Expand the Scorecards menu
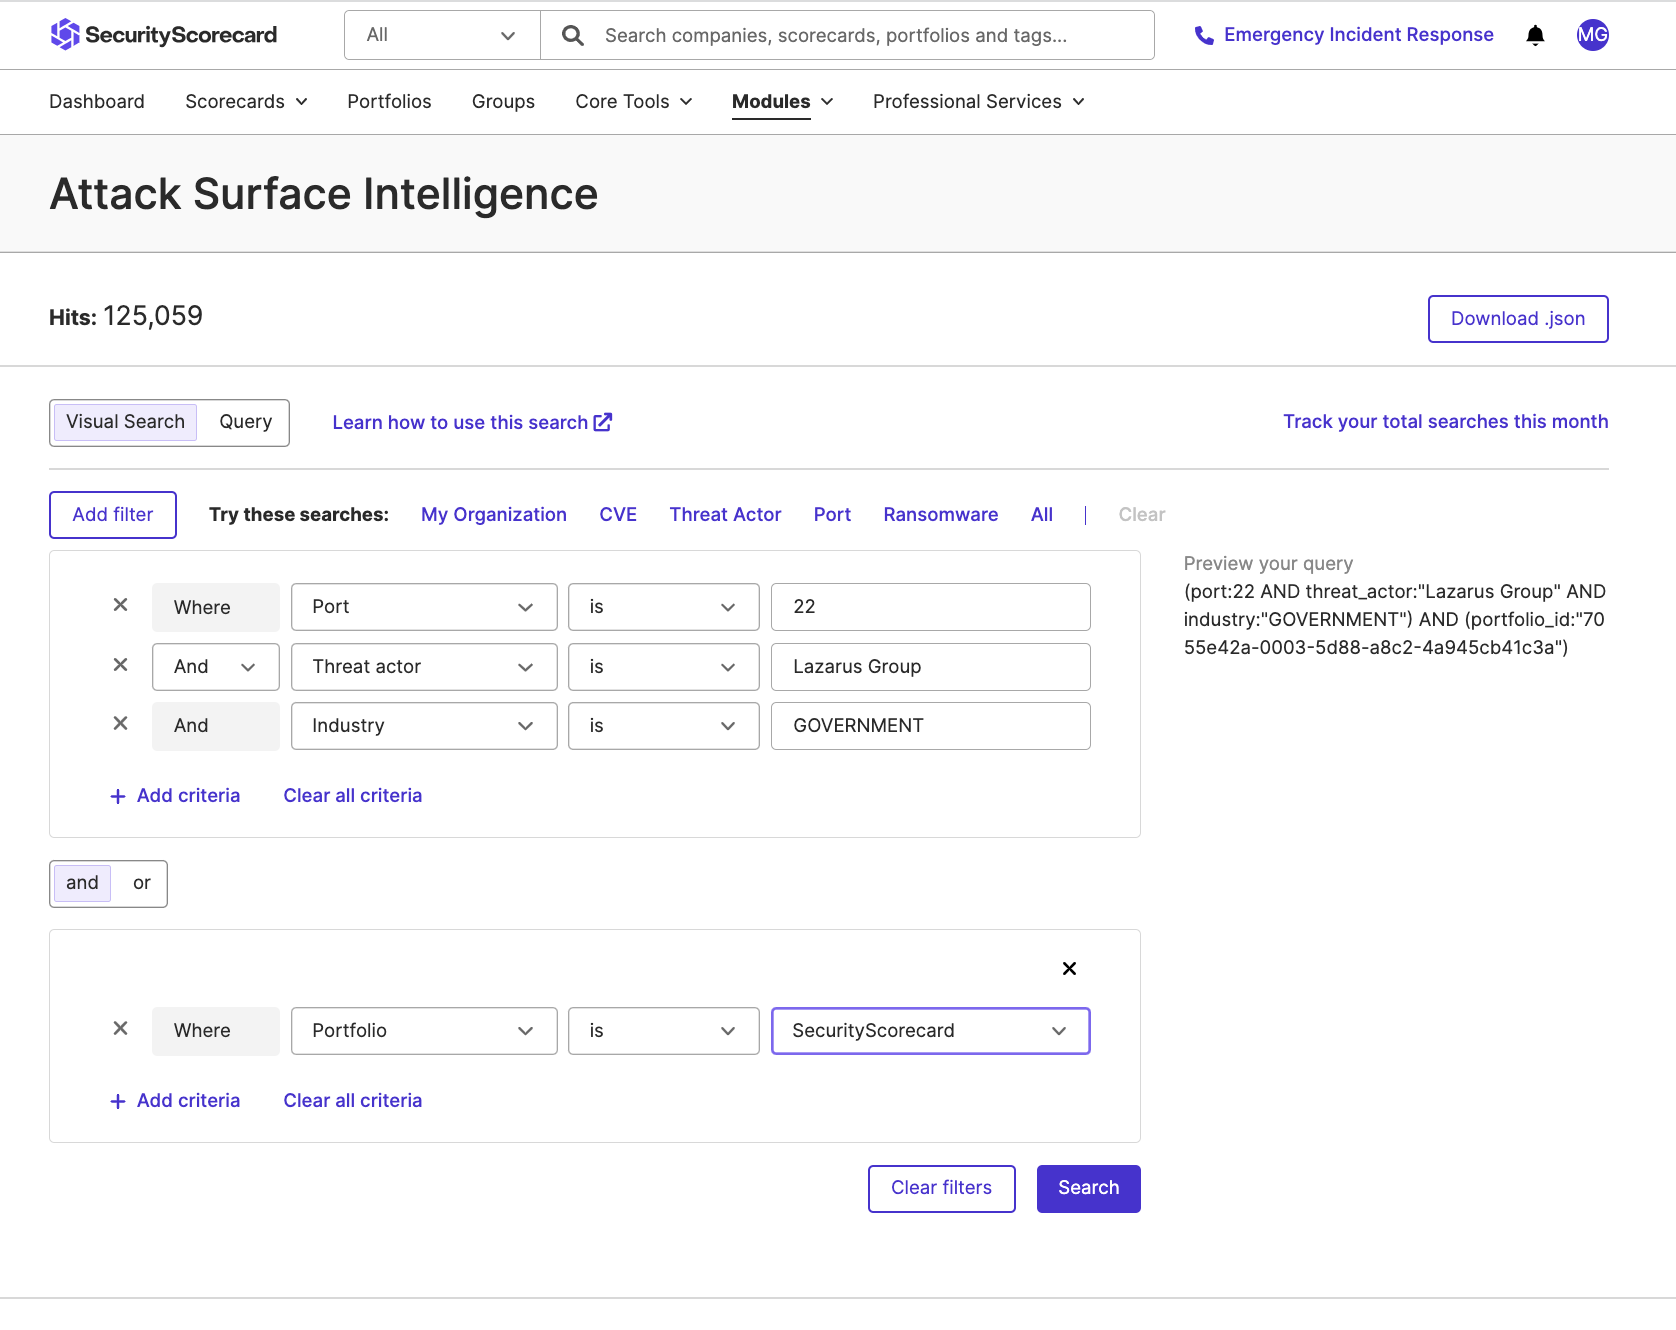This screenshot has width=1676, height=1330. (246, 102)
